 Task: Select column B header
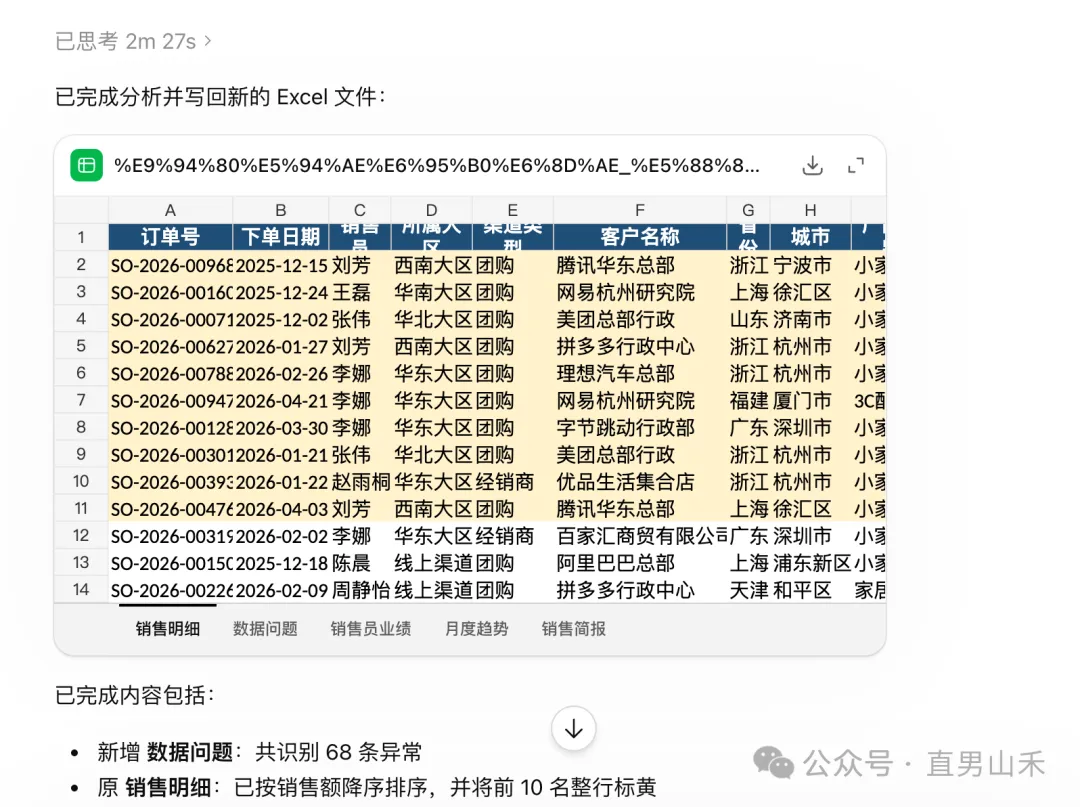coord(280,210)
